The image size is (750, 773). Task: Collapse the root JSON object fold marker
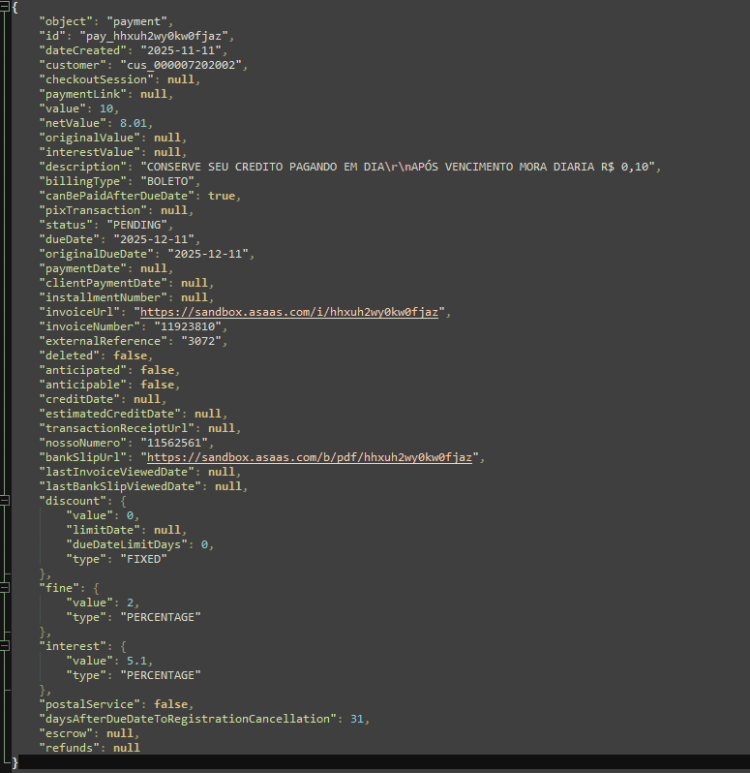[4, 7]
